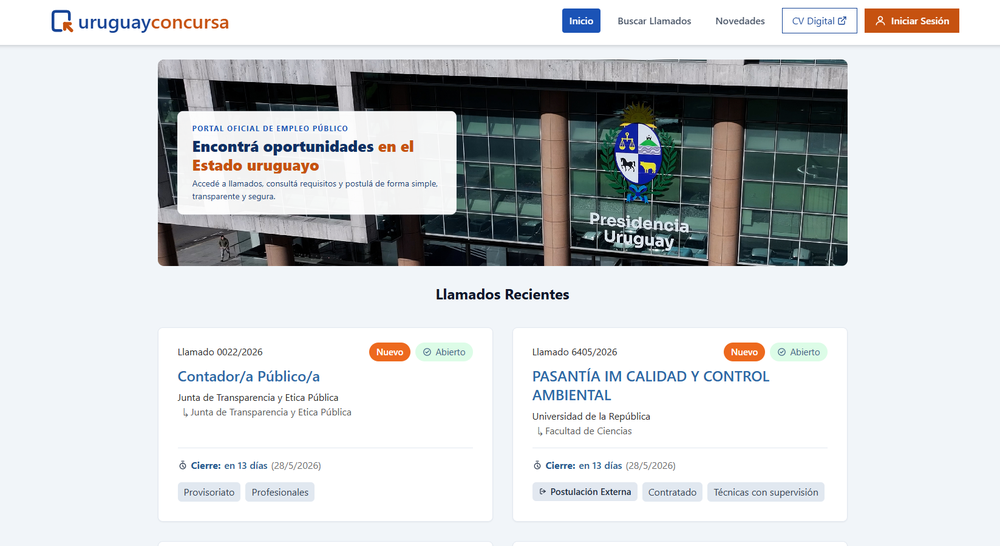
Task: Click the uruguayconcursa logo icon
Action: point(62,21)
